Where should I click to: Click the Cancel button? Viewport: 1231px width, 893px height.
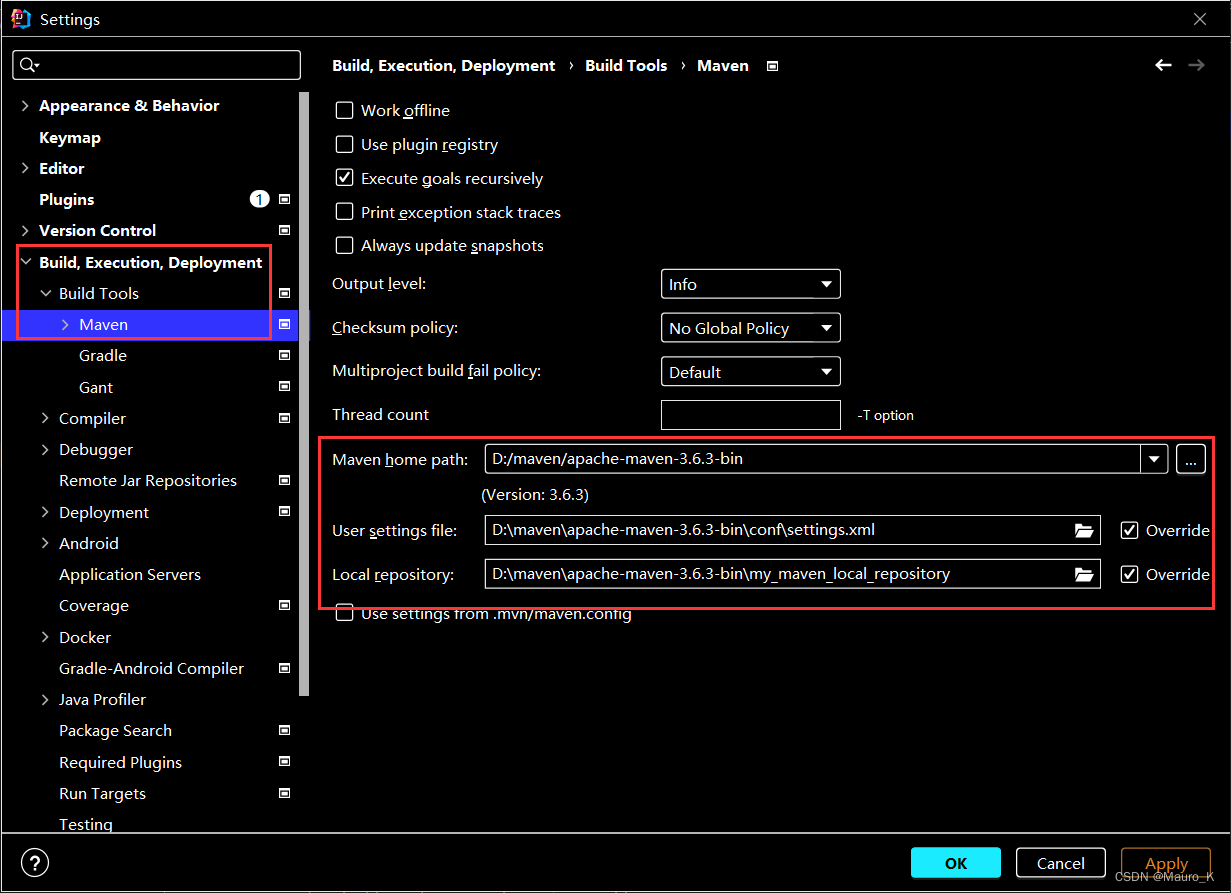pyautogui.click(x=1061, y=863)
